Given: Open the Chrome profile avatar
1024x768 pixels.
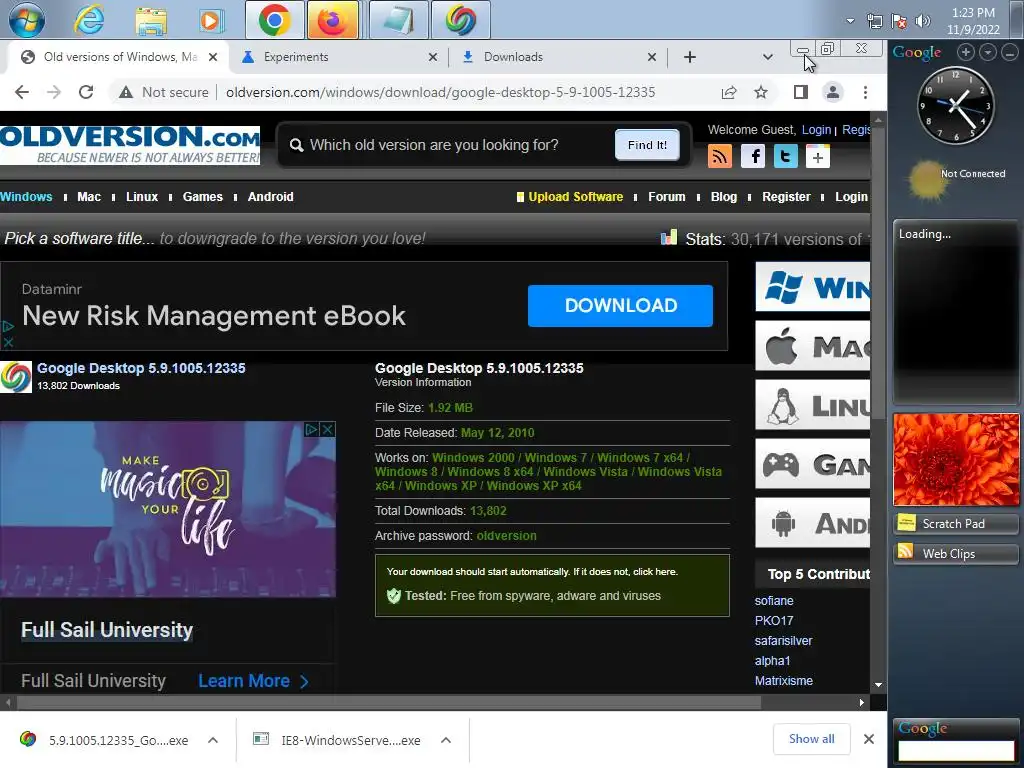Looking at the screenshot, I should (x=833, y=92).
